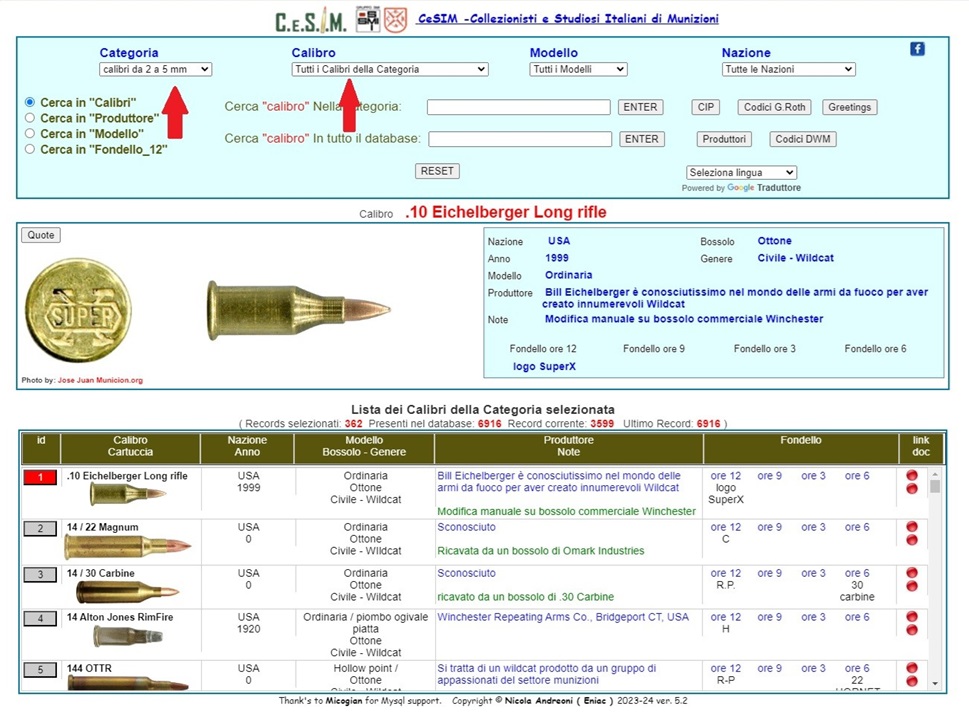Click the calibro in tutto il database field
Image resolution: width=969 pixels, height=720 pixels.
click(x=520, y=139)
